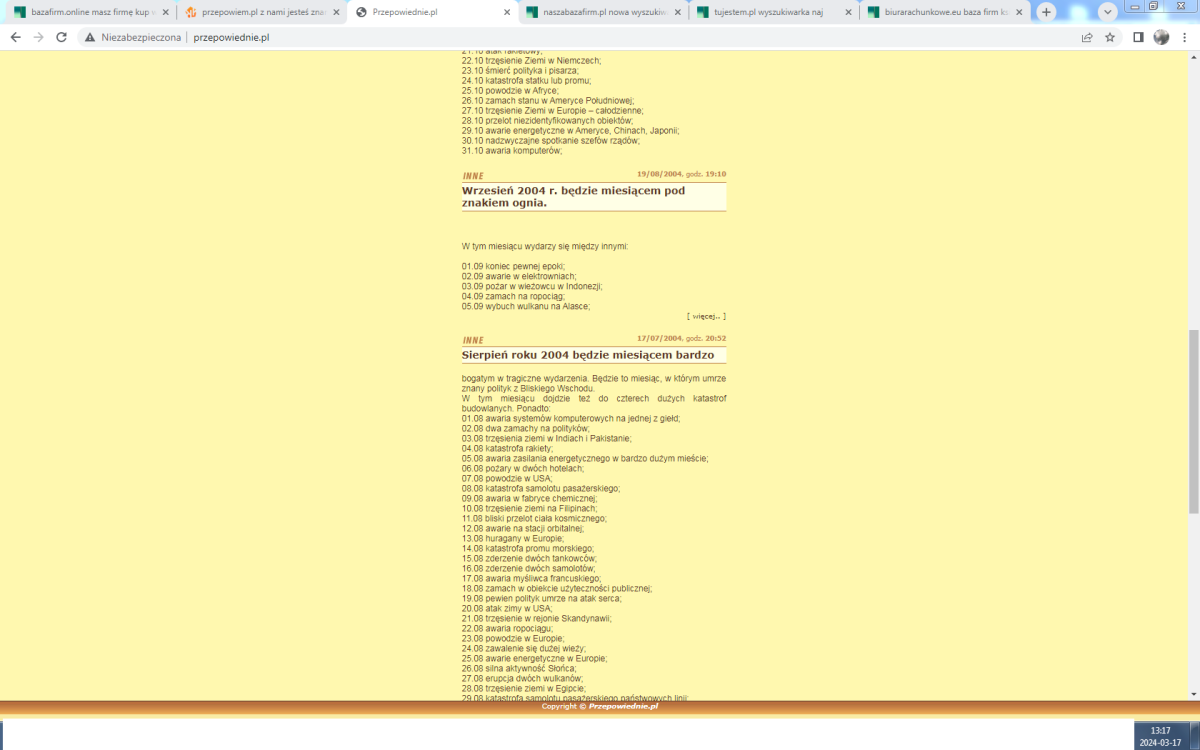Click the browser back arrow
Screen dimensions: 1200x750
15,37
